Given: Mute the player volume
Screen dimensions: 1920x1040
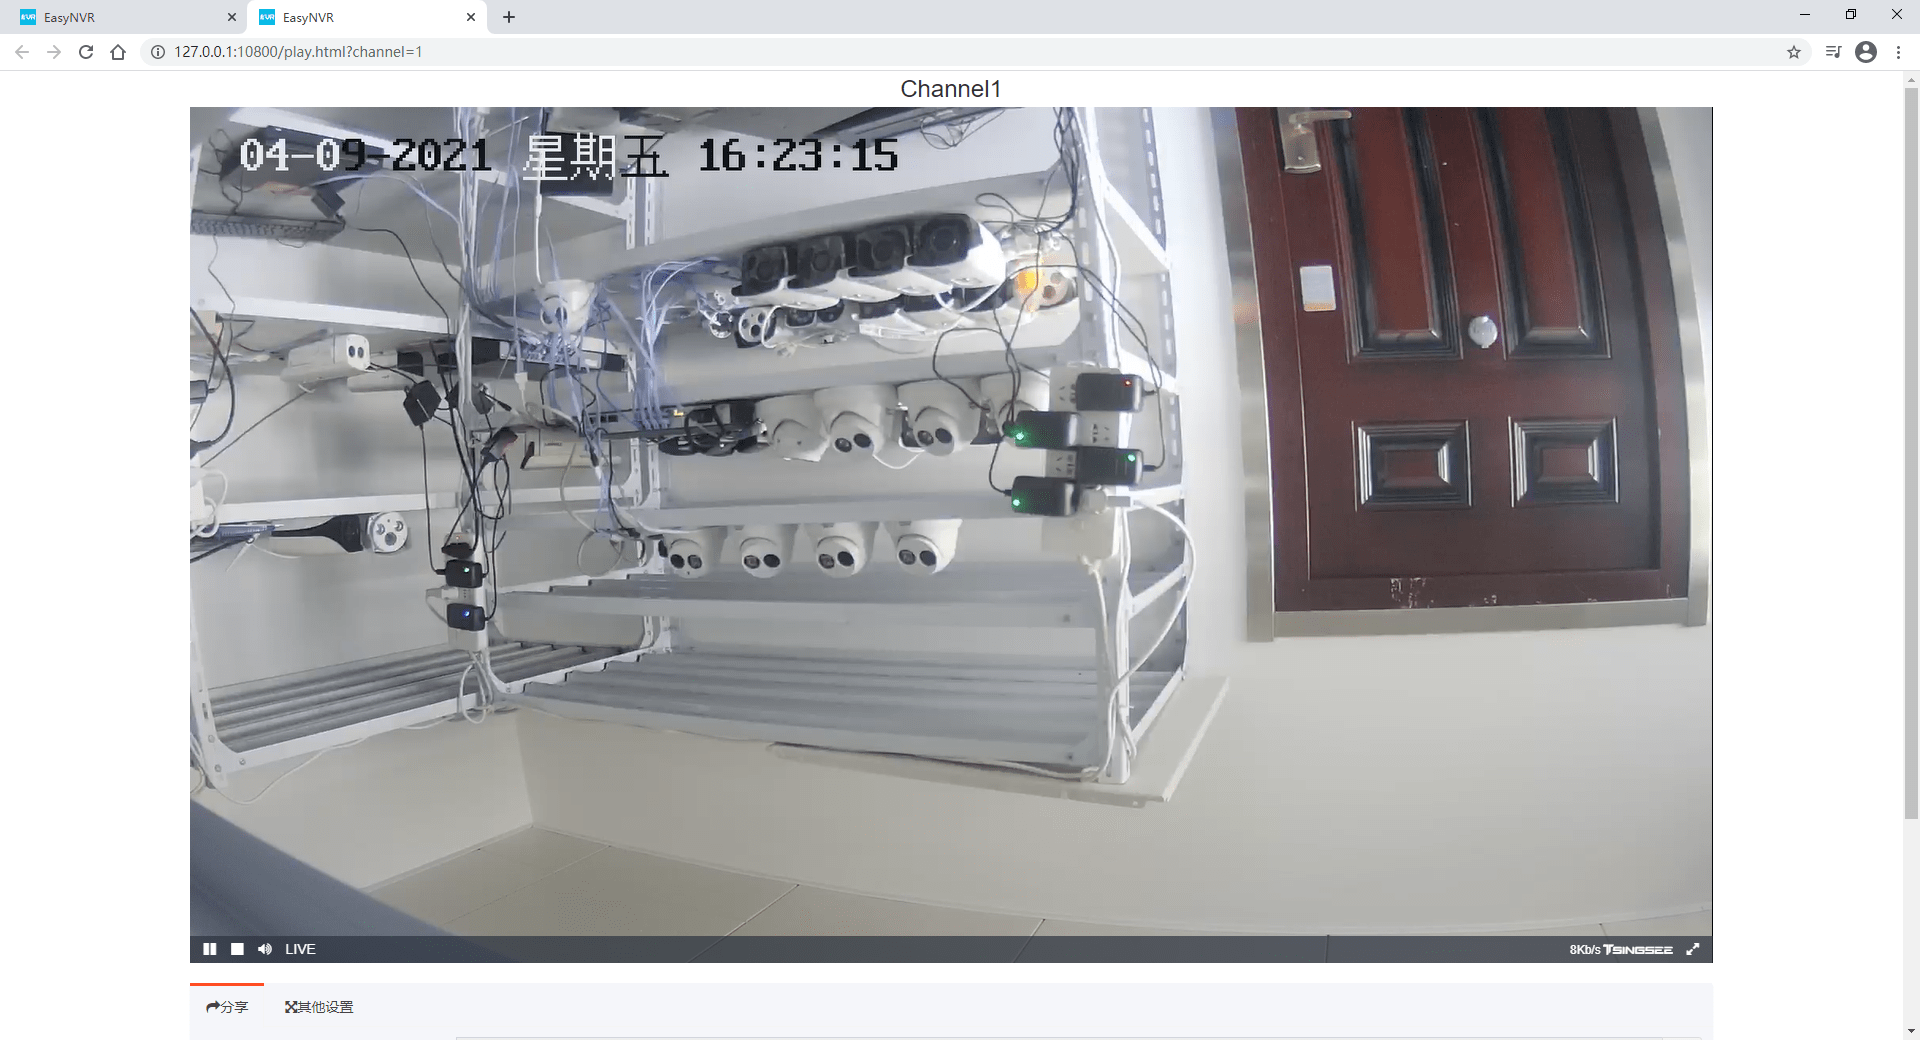Looking at the screenshot, I should (x=265, y=949).
